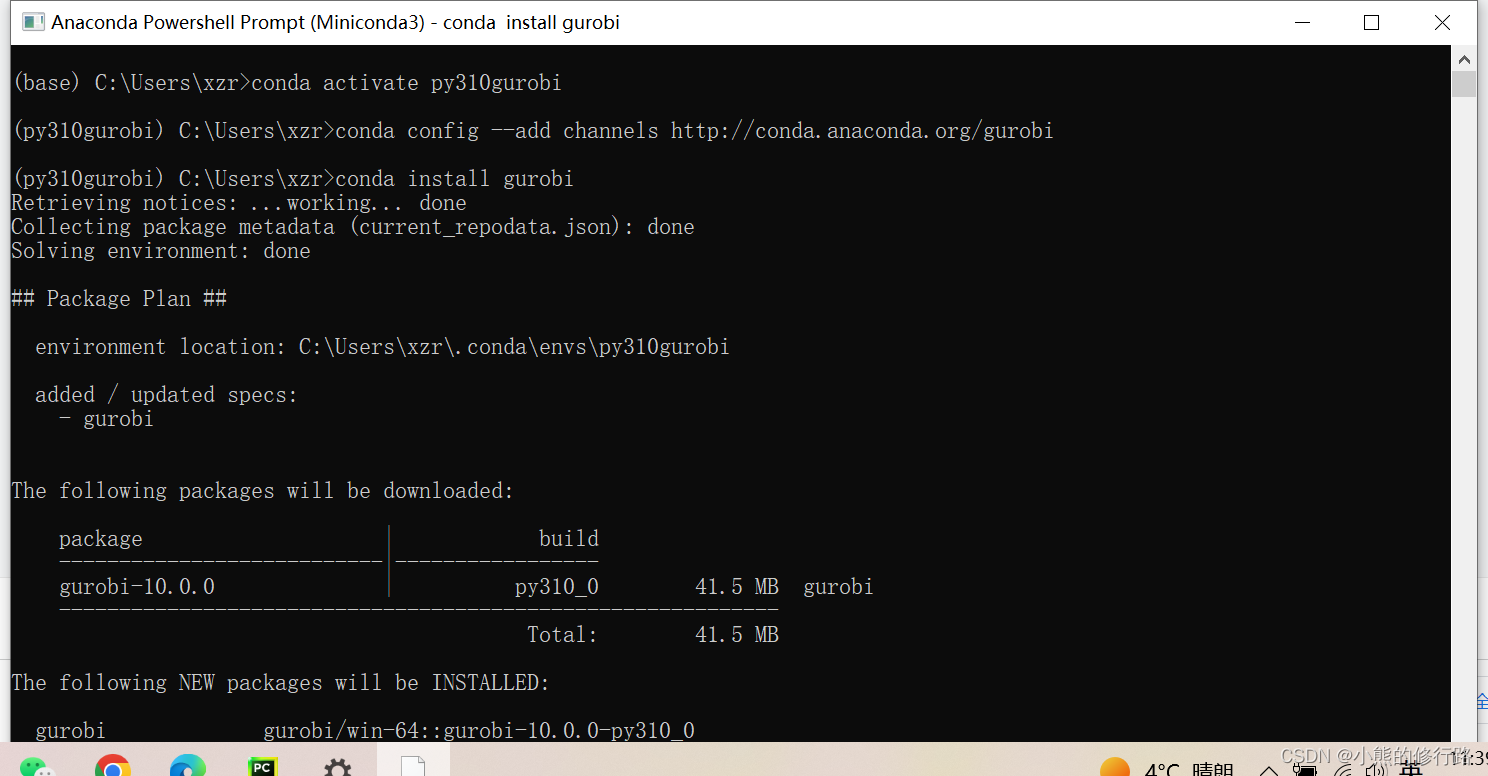
Task: Mute audio via the speaker tray icon
Action: click(1375, 770)
